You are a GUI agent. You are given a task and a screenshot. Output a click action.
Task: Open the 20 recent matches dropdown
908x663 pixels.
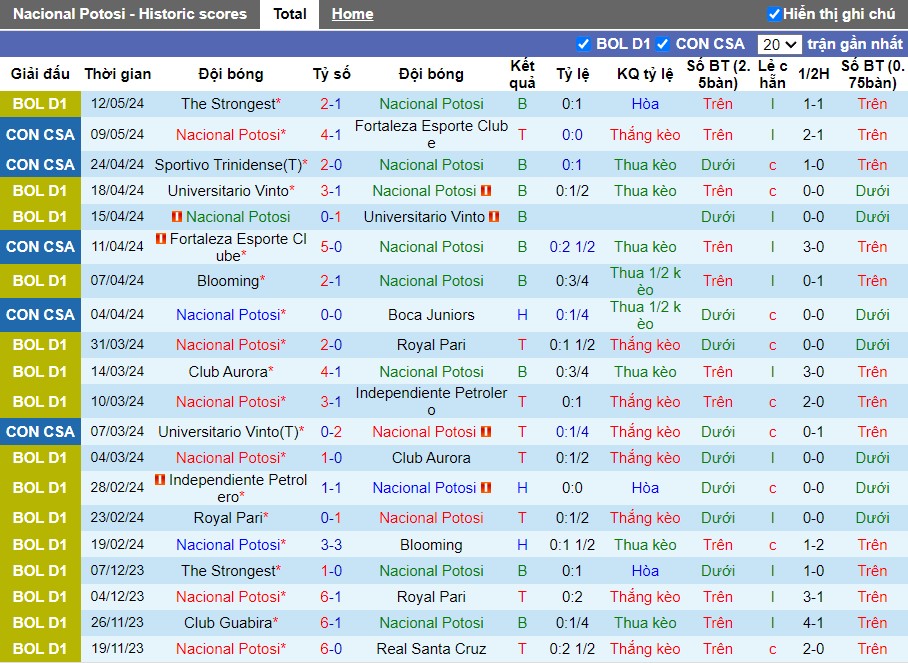point(779,45)
